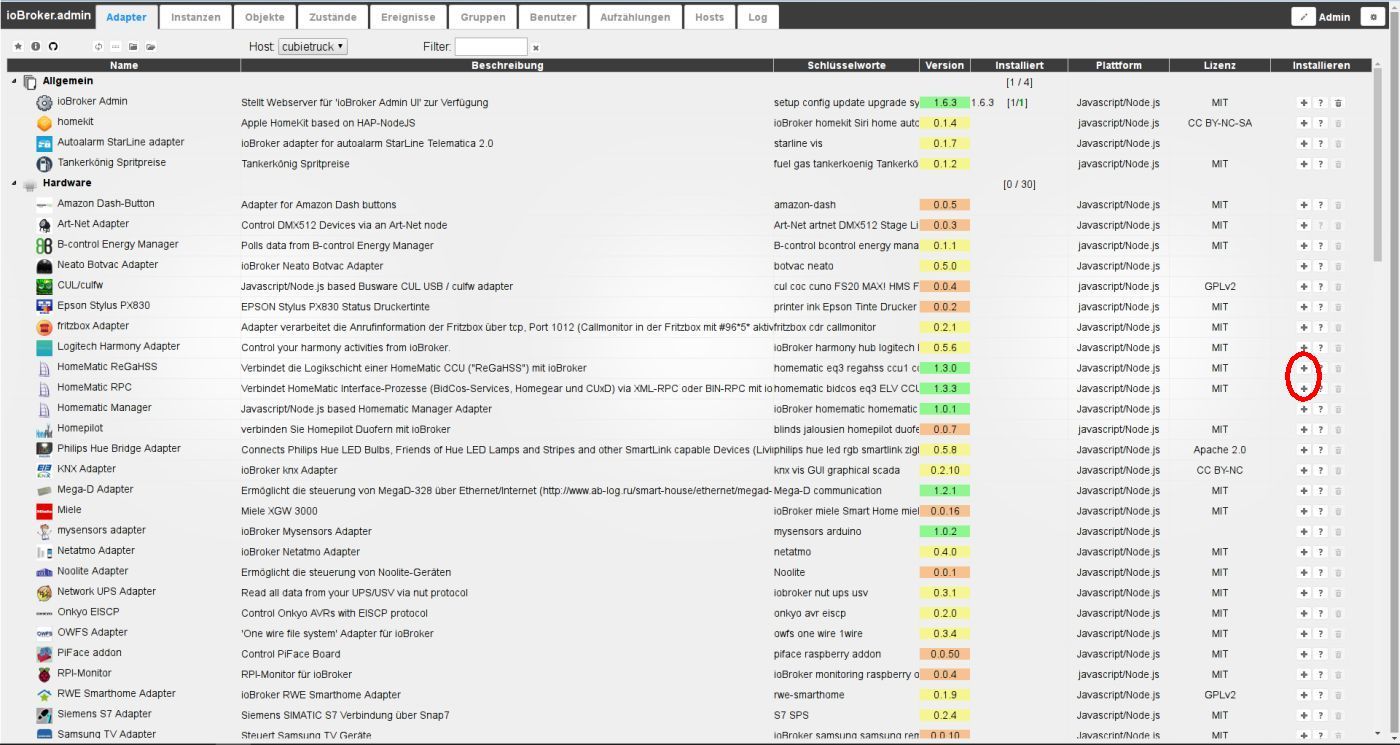Image resolution: width=1400 pixels, height=745 pixels.
Task: Click the Apache 2.0 license cell
Action: pyautogui.click(x=1219, y=450)
